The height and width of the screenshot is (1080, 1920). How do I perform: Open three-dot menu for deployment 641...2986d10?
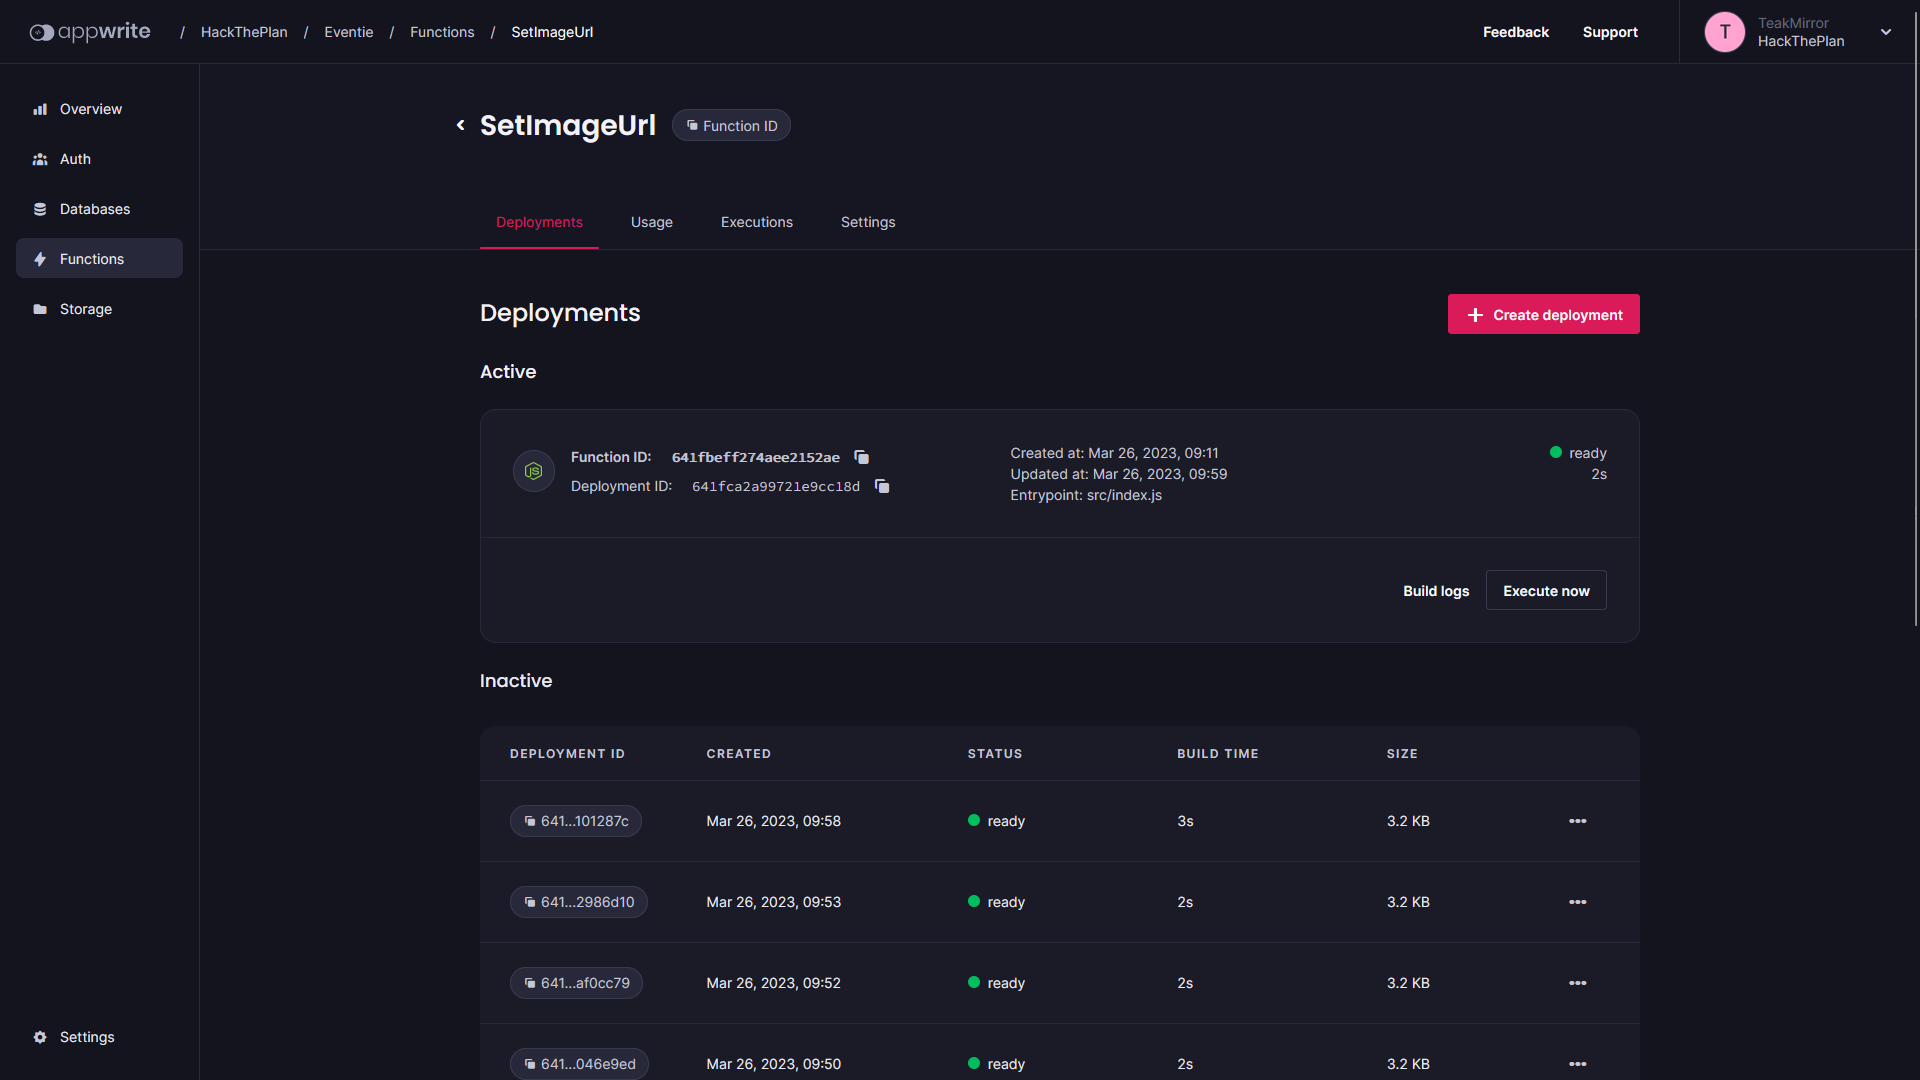click(1577, 902)
